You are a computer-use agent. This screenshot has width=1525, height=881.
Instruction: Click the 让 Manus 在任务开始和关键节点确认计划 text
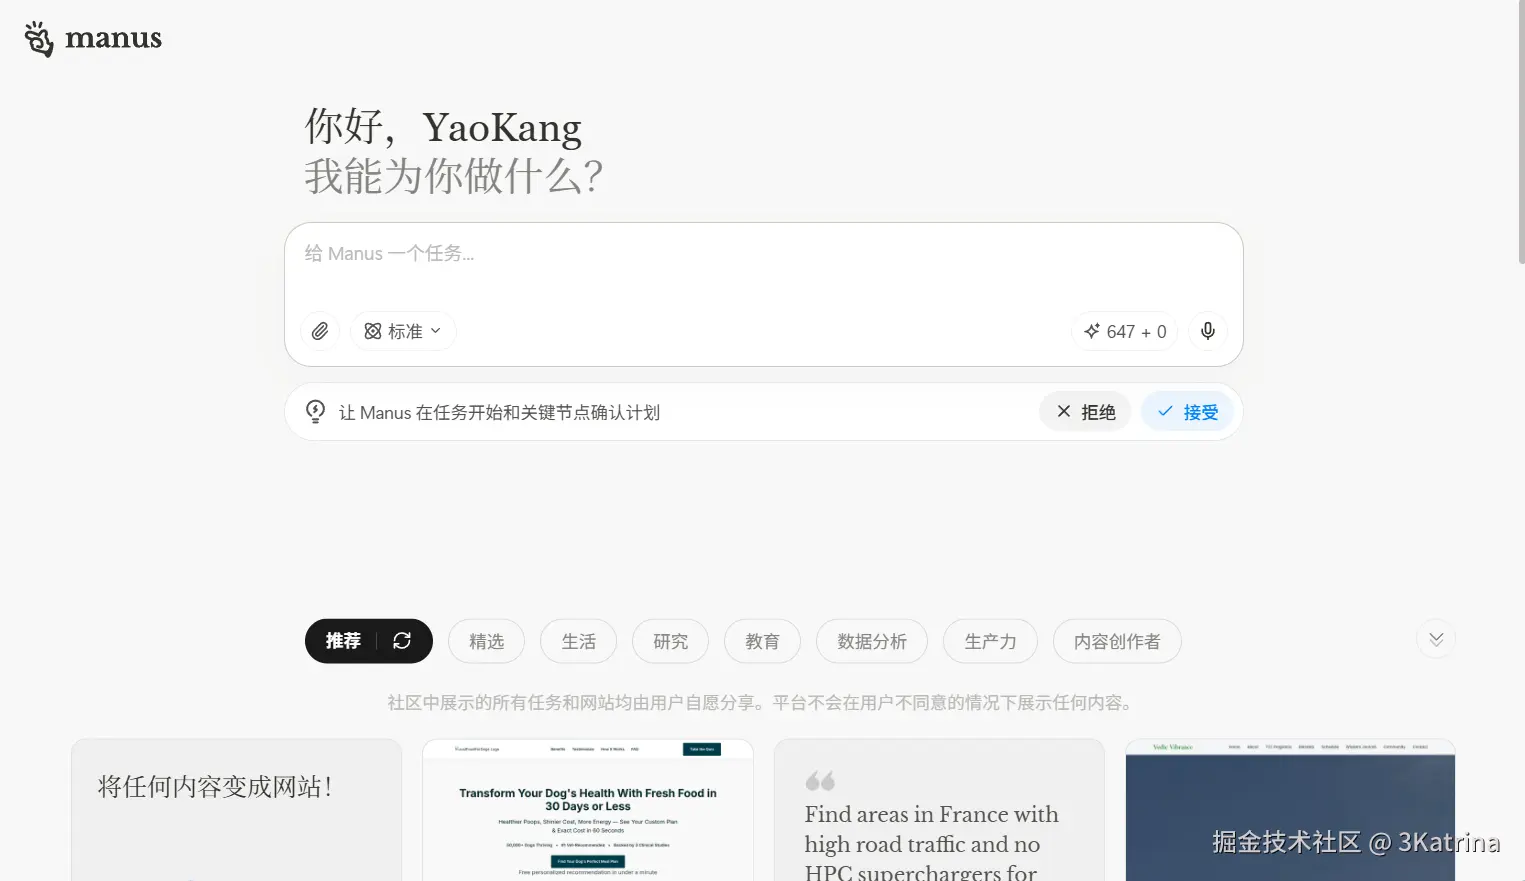pos(499,413)
